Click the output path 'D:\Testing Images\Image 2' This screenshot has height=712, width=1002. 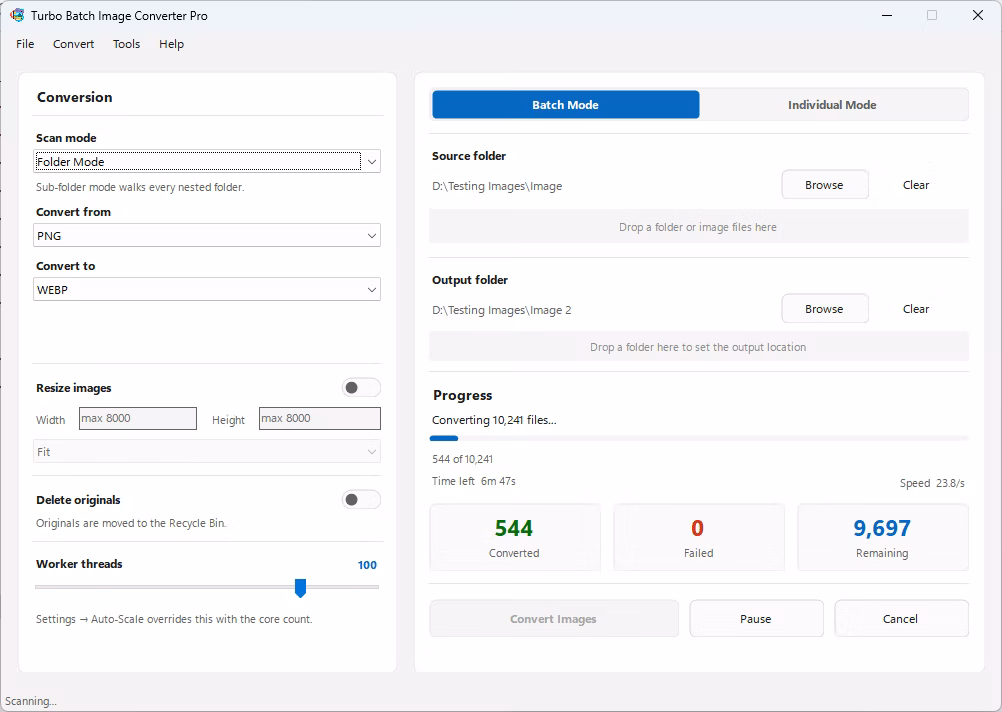coord(502,310)
